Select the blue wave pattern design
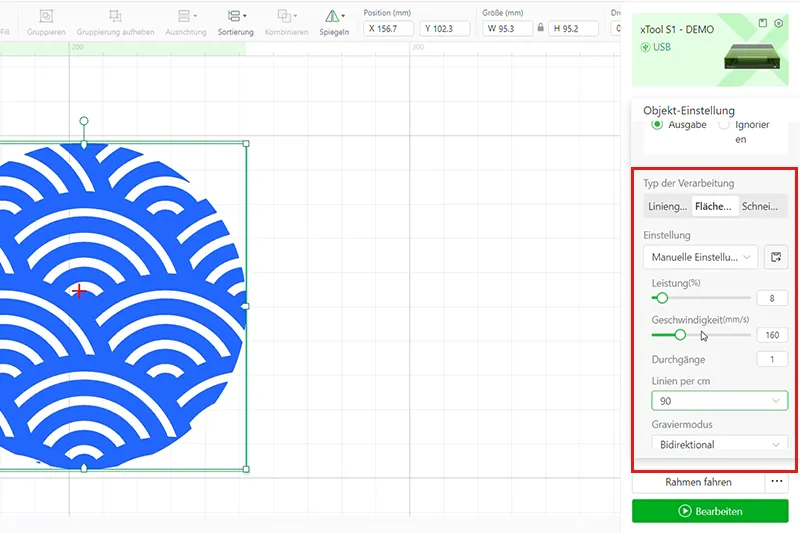This screenshot has height=533, width=800. (122, 306)
